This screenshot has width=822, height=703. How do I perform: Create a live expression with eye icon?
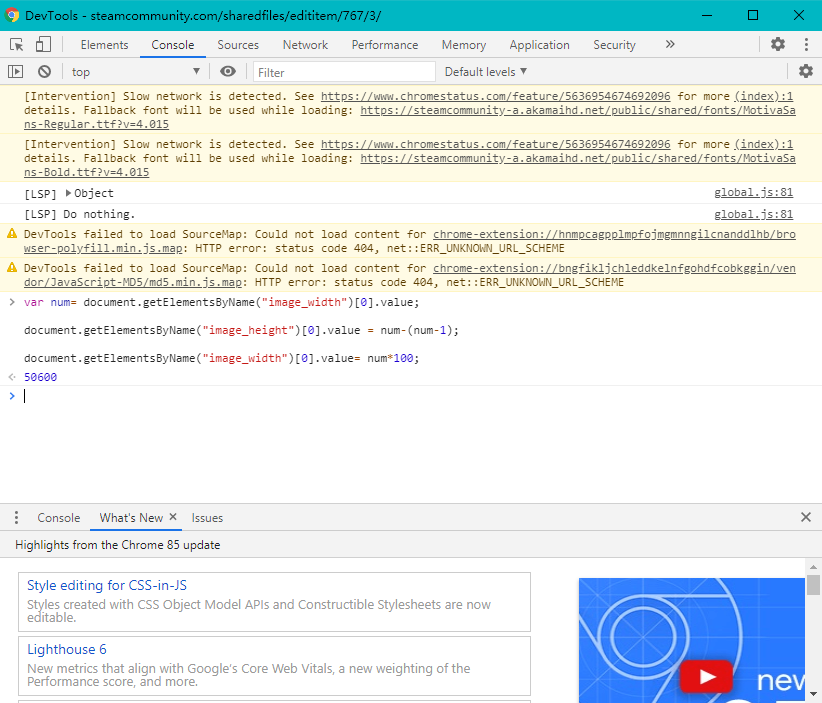(x=228, y=72)
